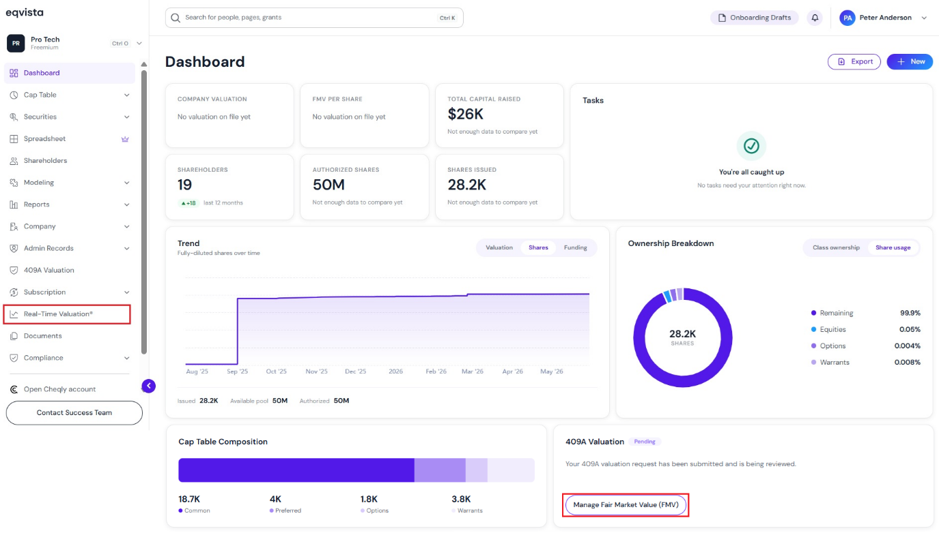Expand the Reports menu chevron
The width and height of the screenshot is (939, 533).
[x=126, y=204]
